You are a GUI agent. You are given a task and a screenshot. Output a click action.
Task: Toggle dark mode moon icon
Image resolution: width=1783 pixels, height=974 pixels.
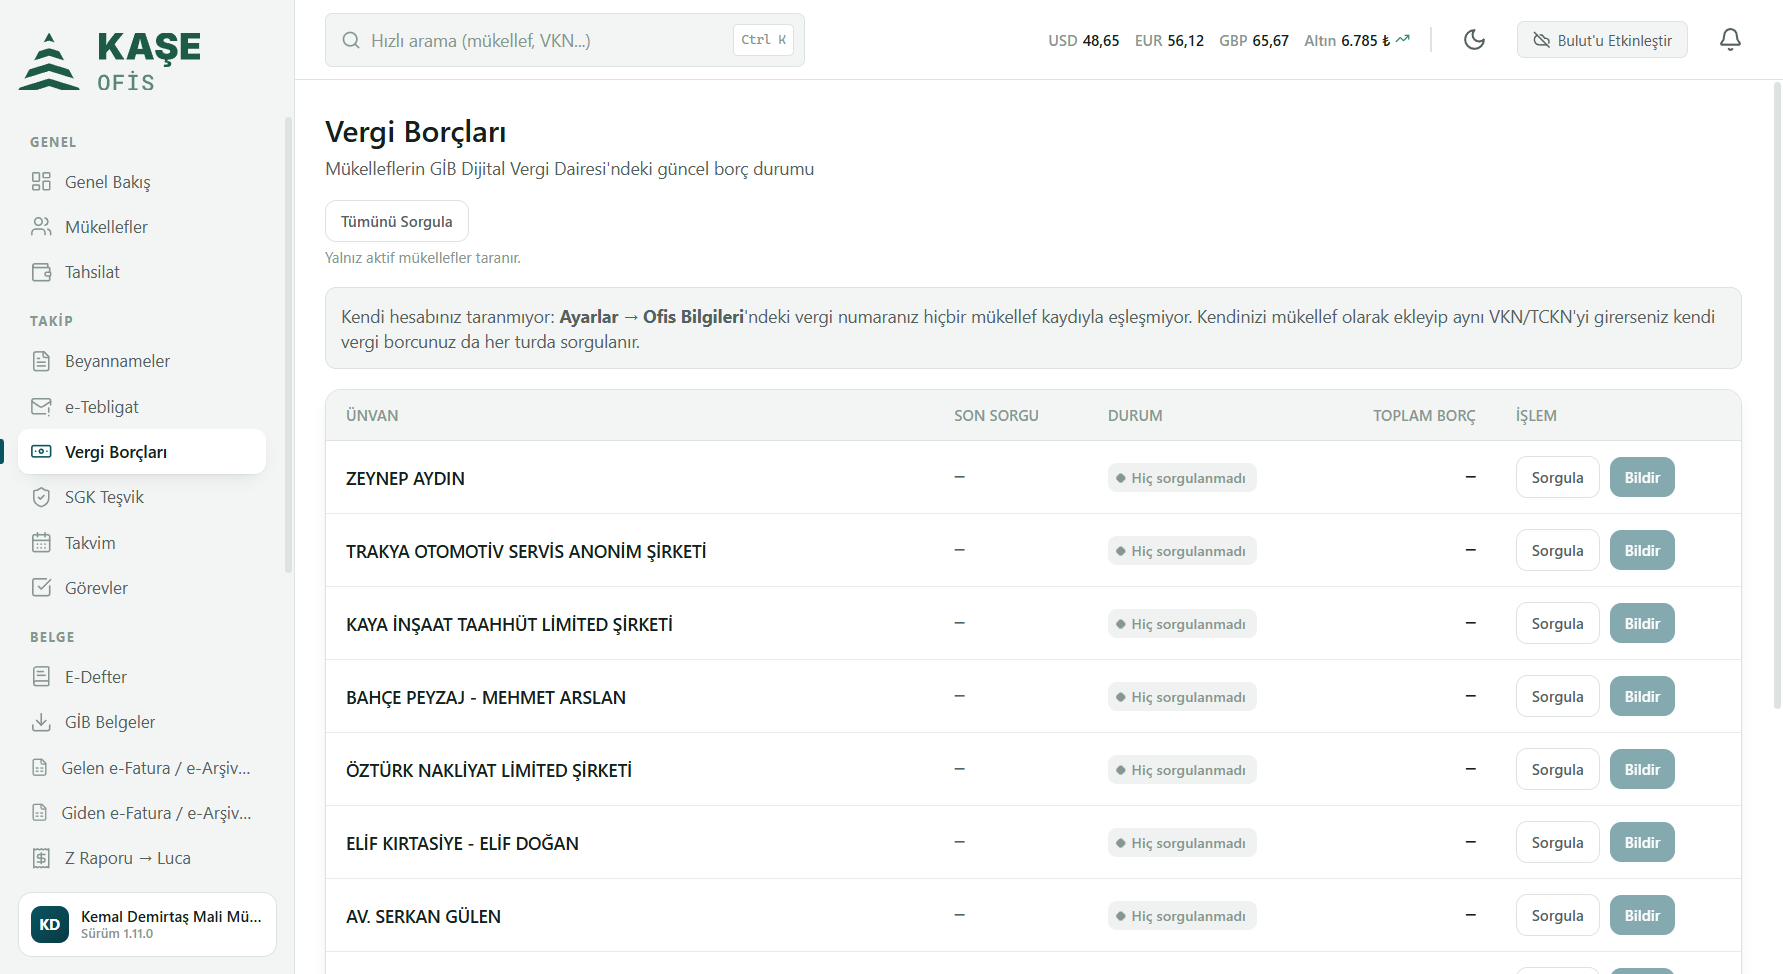(x=1474, y=40)
